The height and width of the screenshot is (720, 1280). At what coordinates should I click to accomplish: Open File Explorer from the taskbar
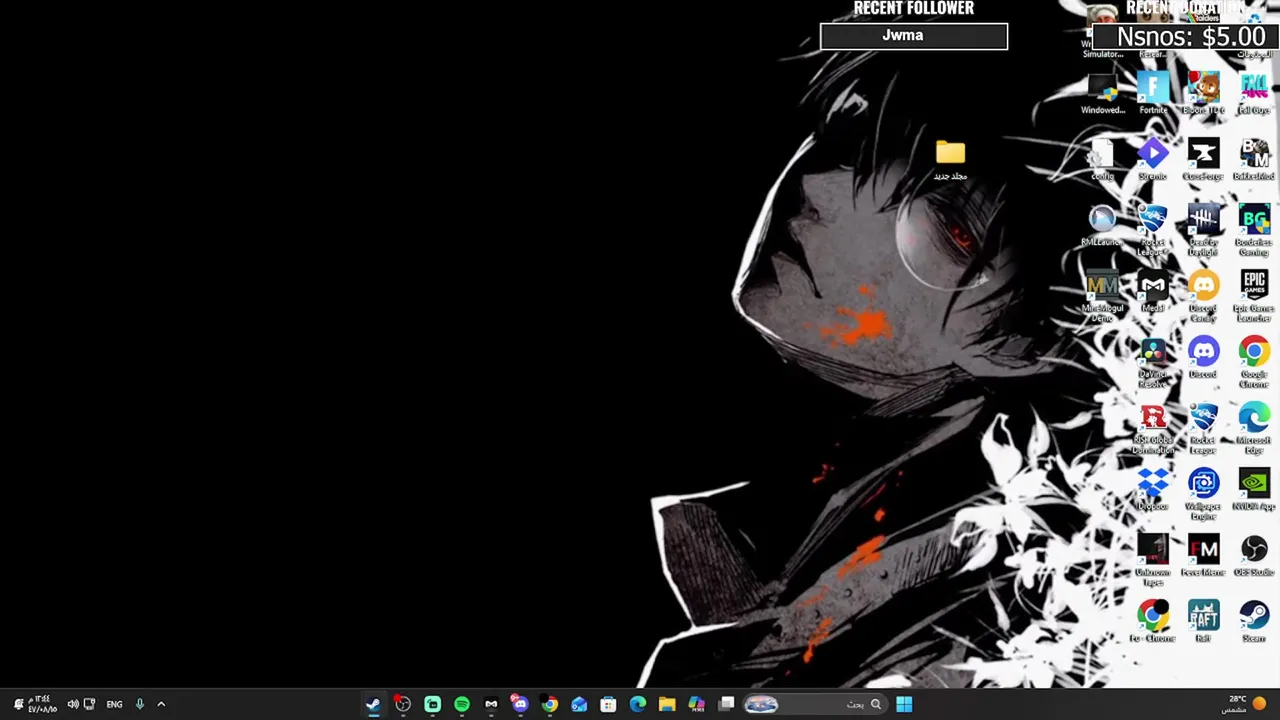(667, 704)
